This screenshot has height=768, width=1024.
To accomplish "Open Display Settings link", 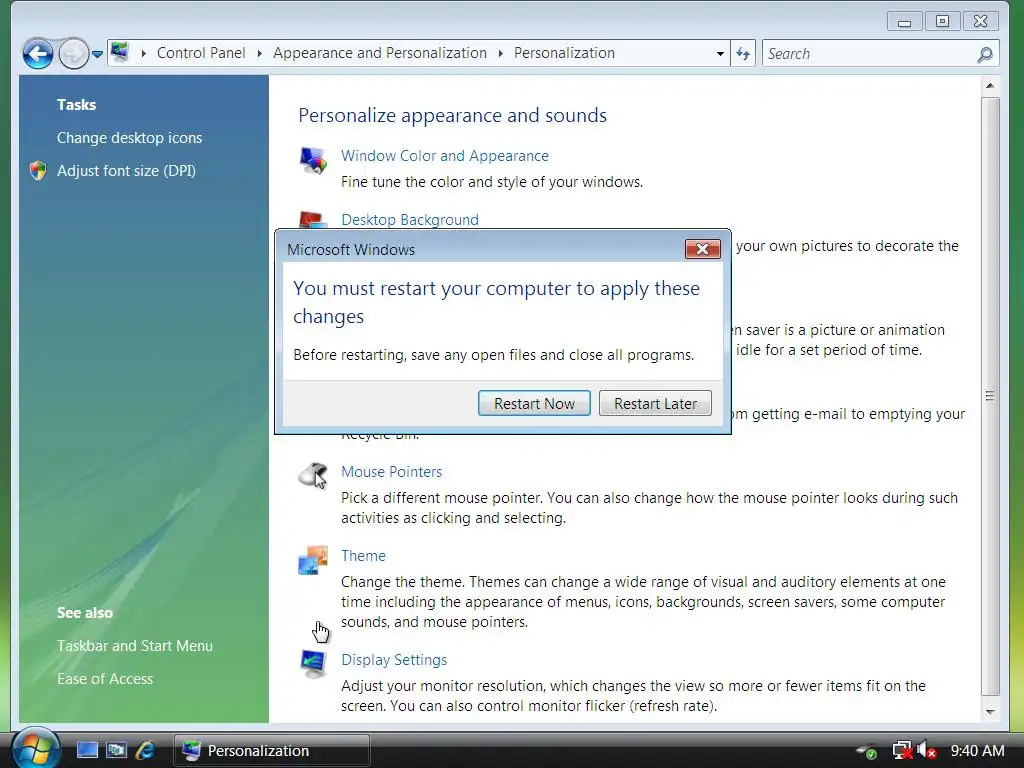I will point(394,660).
